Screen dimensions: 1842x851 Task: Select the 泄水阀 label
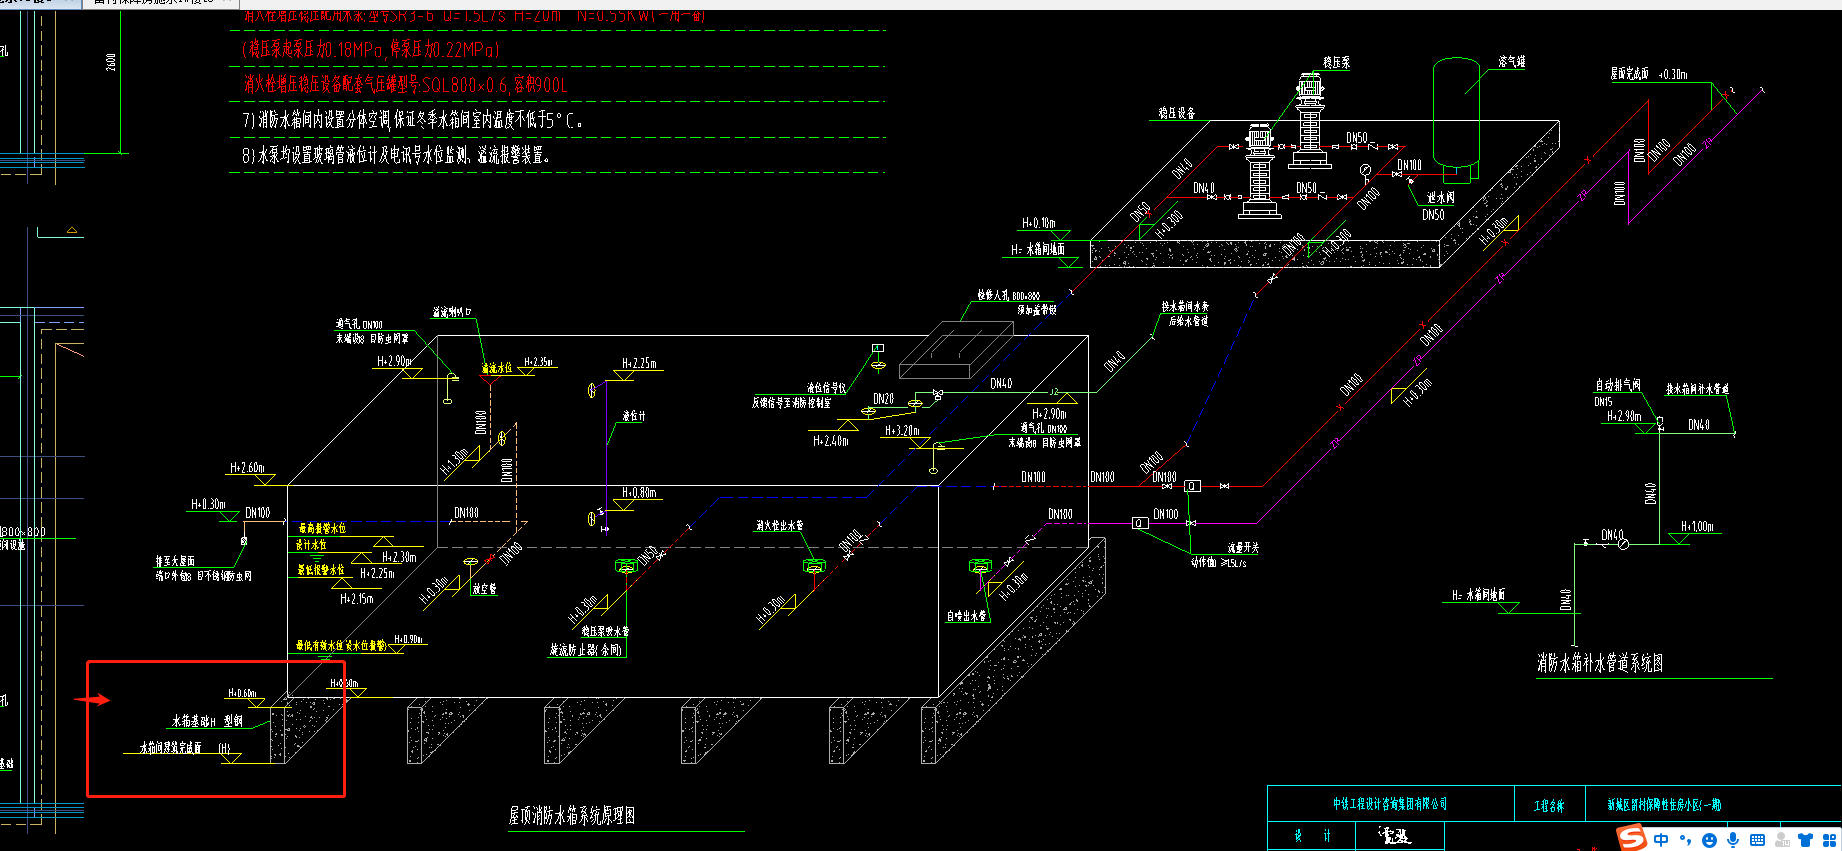point(1441,197)
